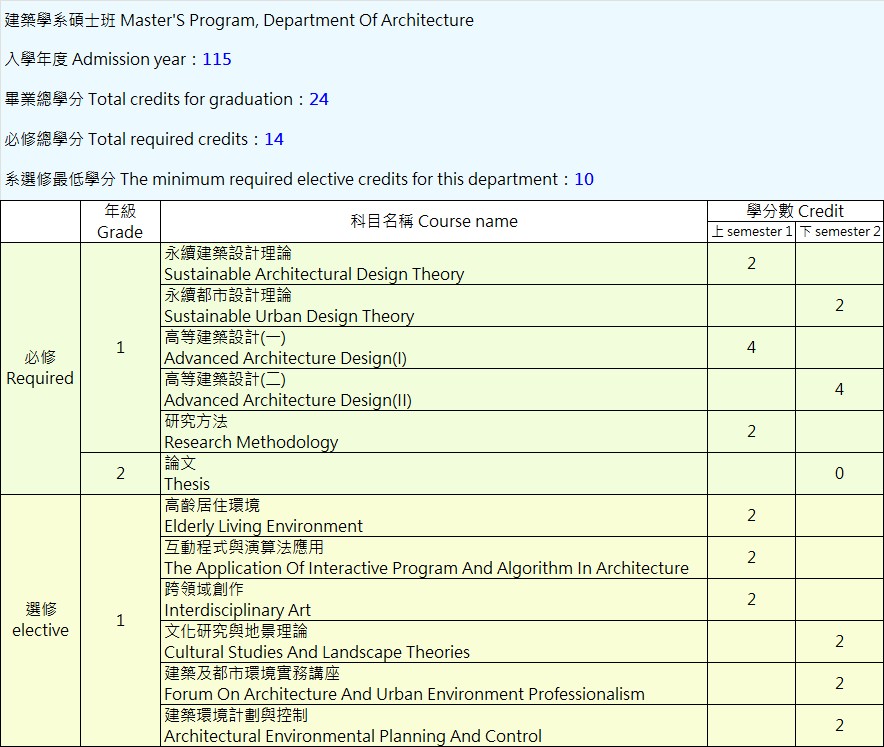Screen dimensions: 884x747
Task: Click Forum On Architecture And Urban Environment Professionalism
Action: (x=404, y=694)
